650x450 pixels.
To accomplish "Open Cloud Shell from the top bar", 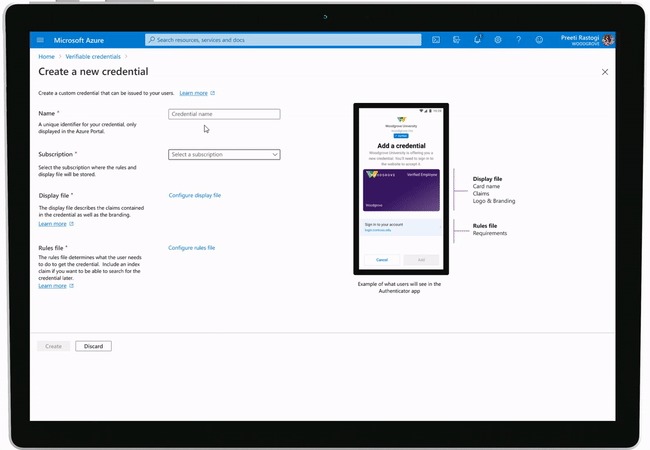I will [436, 40].
